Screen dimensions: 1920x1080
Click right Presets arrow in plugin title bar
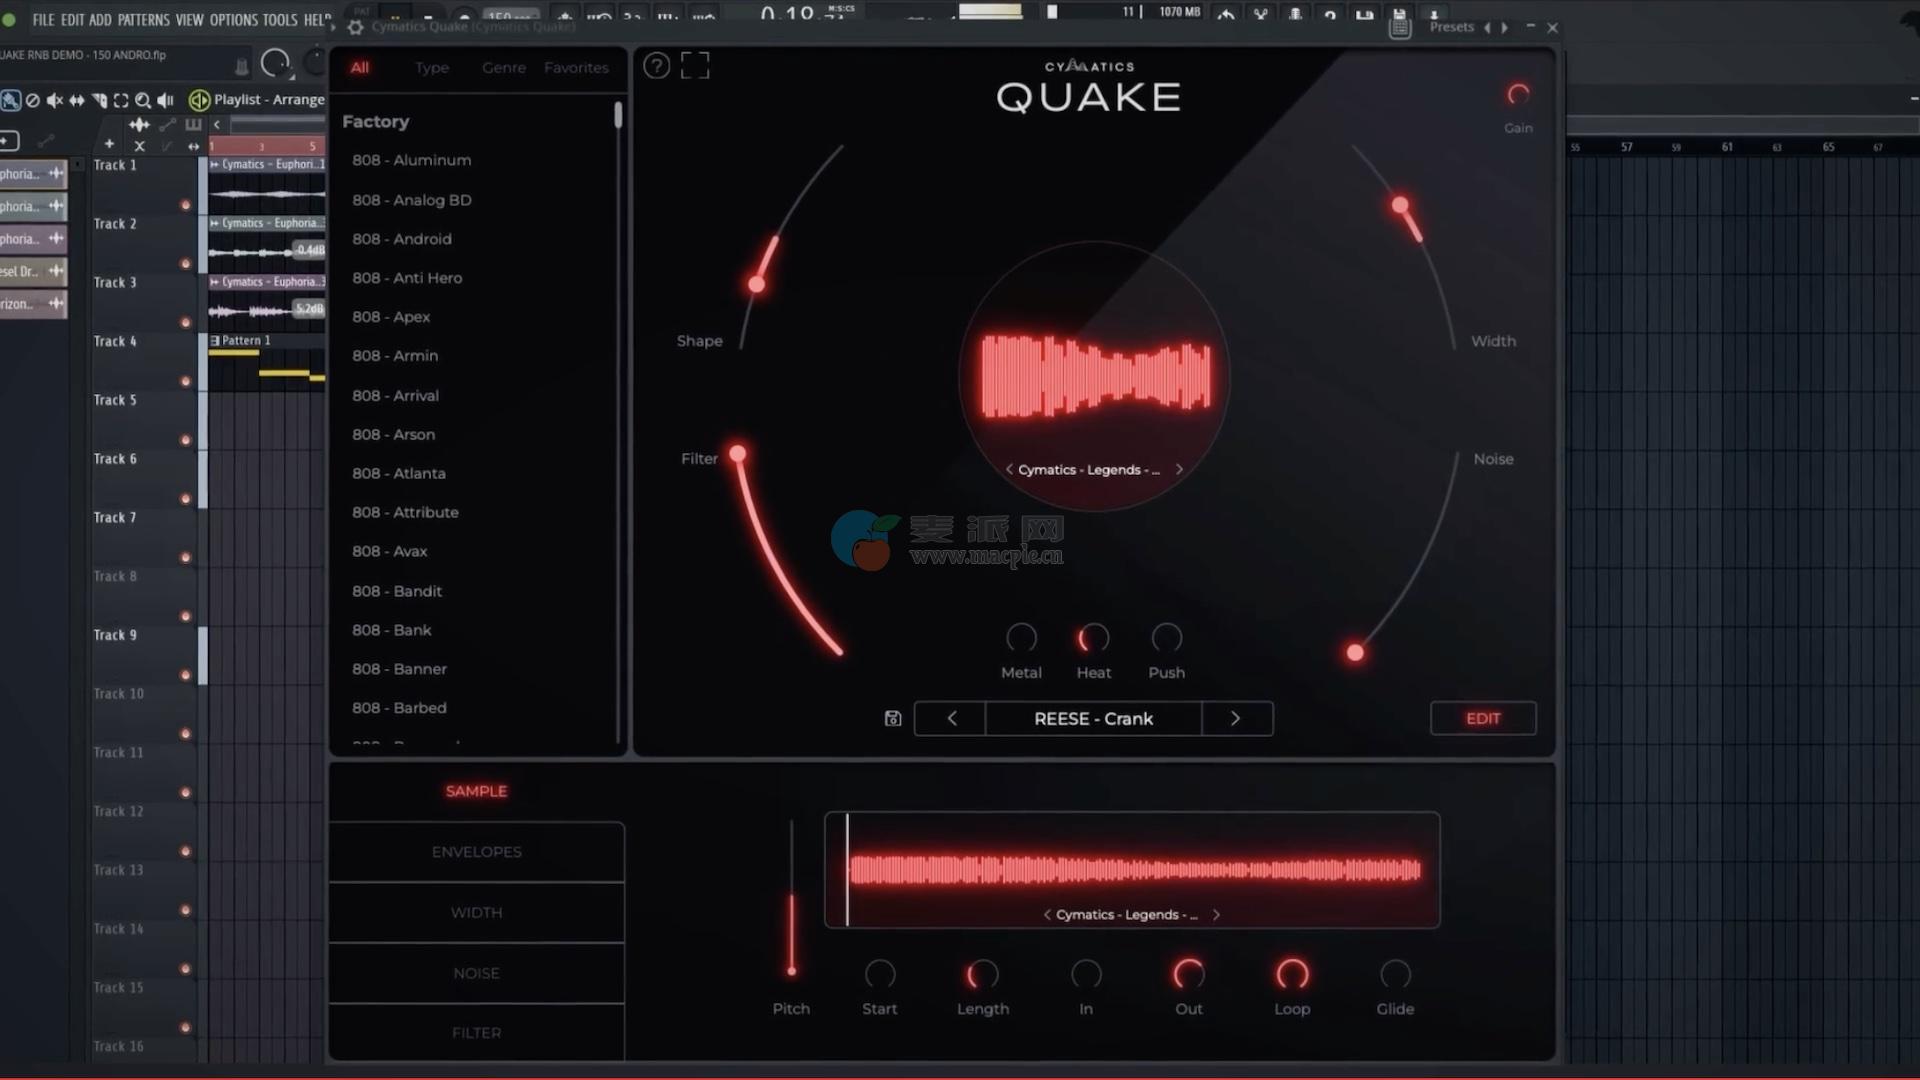tap(1504, 28)
